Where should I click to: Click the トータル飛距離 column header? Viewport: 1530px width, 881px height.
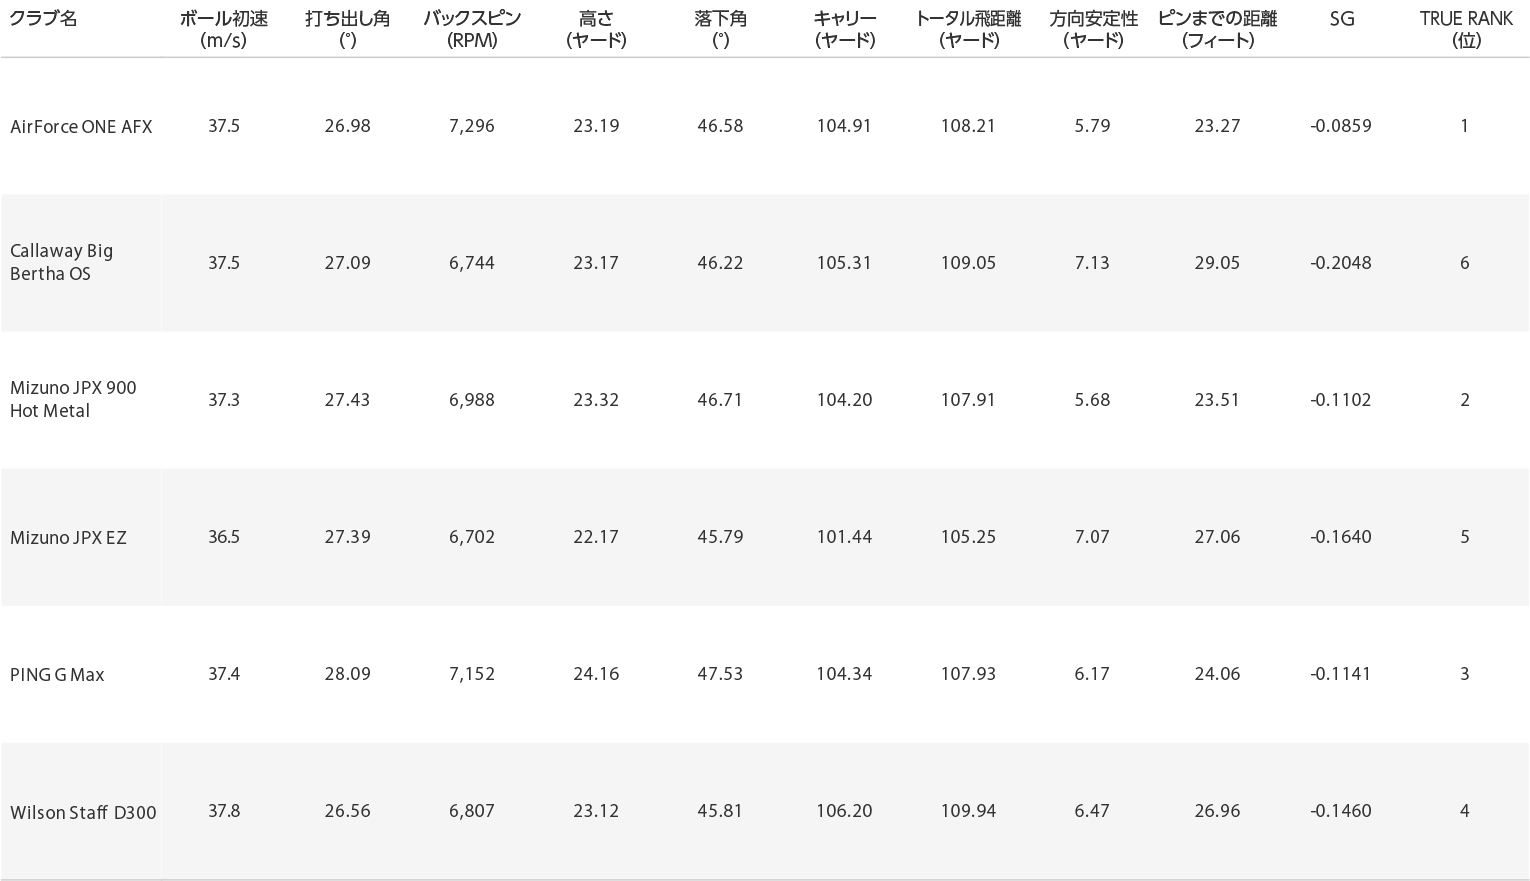(968, 29)
